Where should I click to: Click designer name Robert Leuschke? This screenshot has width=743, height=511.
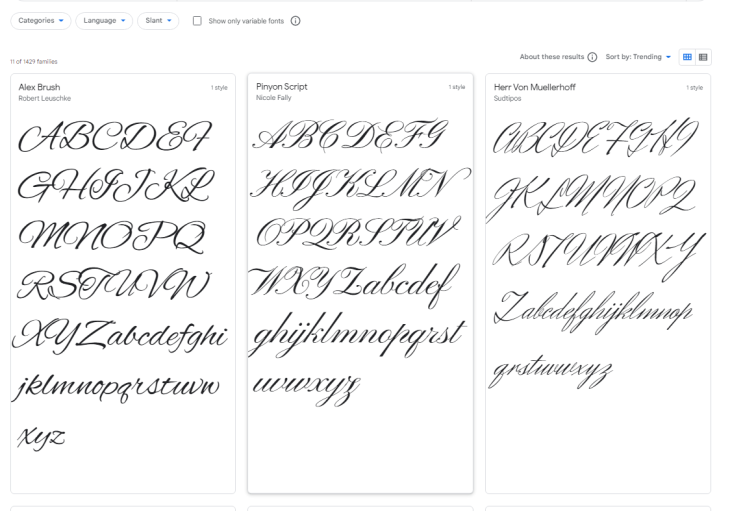(x=45, y=99)
